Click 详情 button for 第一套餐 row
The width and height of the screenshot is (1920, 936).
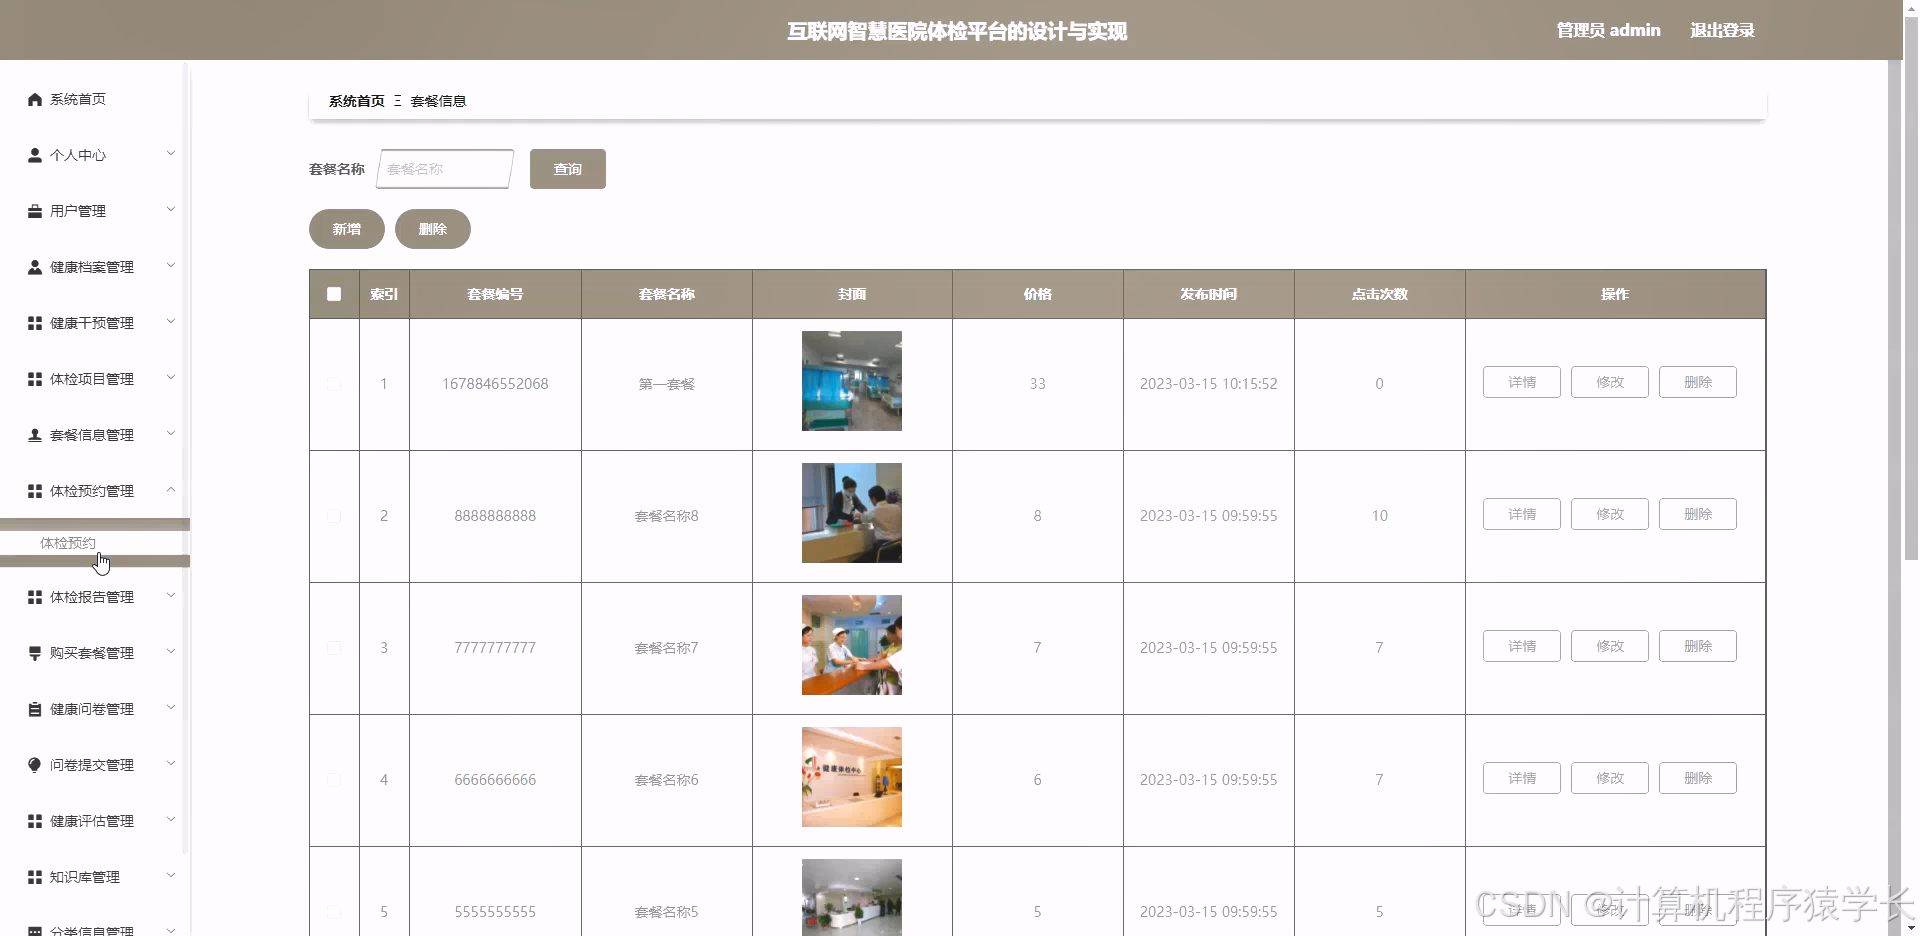1522,382
